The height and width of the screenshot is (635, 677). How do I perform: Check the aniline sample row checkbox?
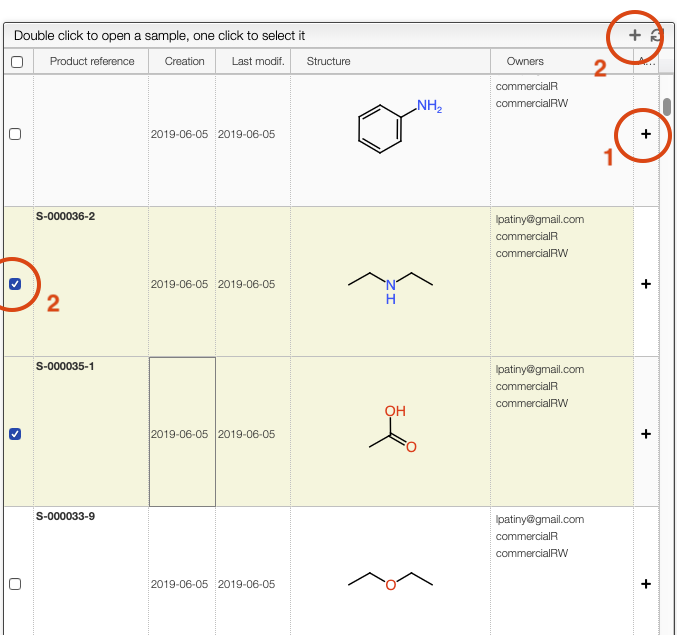pos(15,134)
